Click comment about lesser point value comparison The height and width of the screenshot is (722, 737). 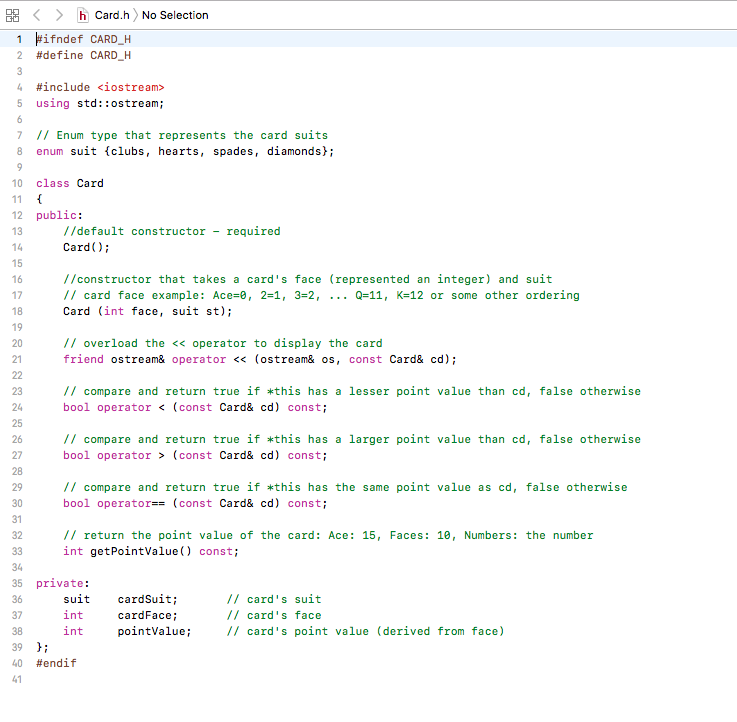coord(352,392)
